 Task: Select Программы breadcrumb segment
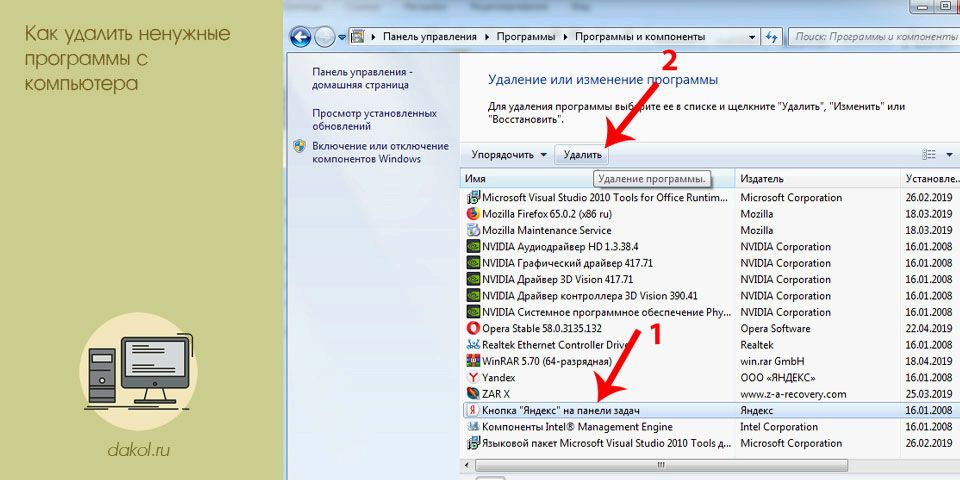(x=526, y=37)
